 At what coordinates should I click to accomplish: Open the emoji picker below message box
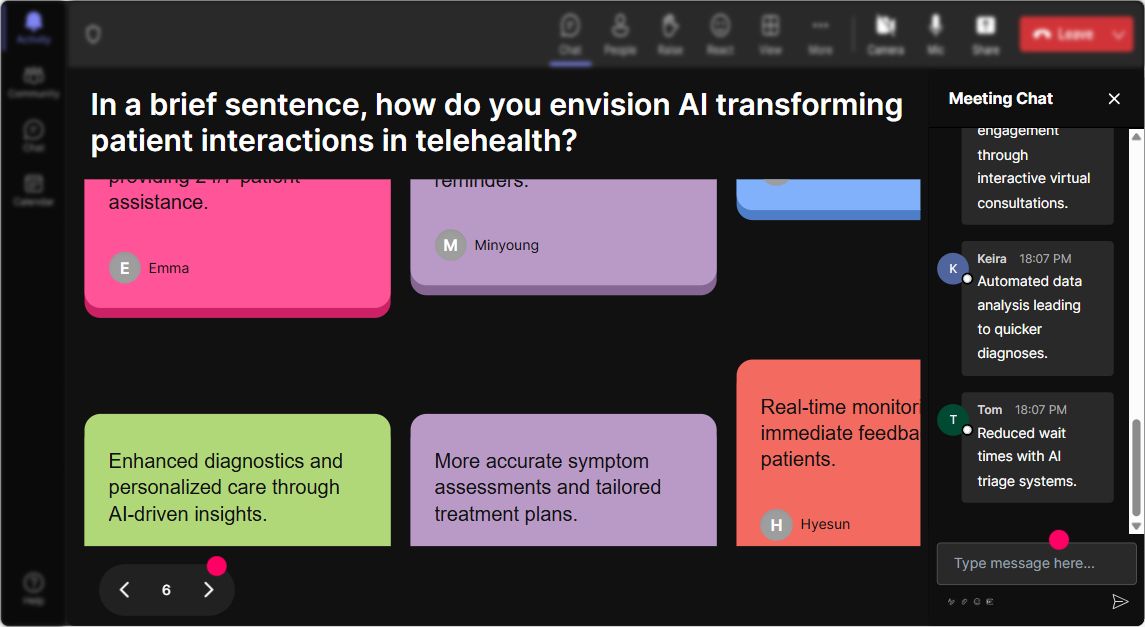click(977, 602)
